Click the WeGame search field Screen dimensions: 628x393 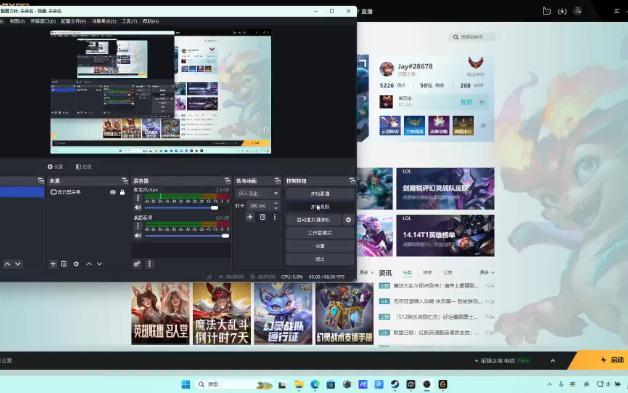coord(472,37)
